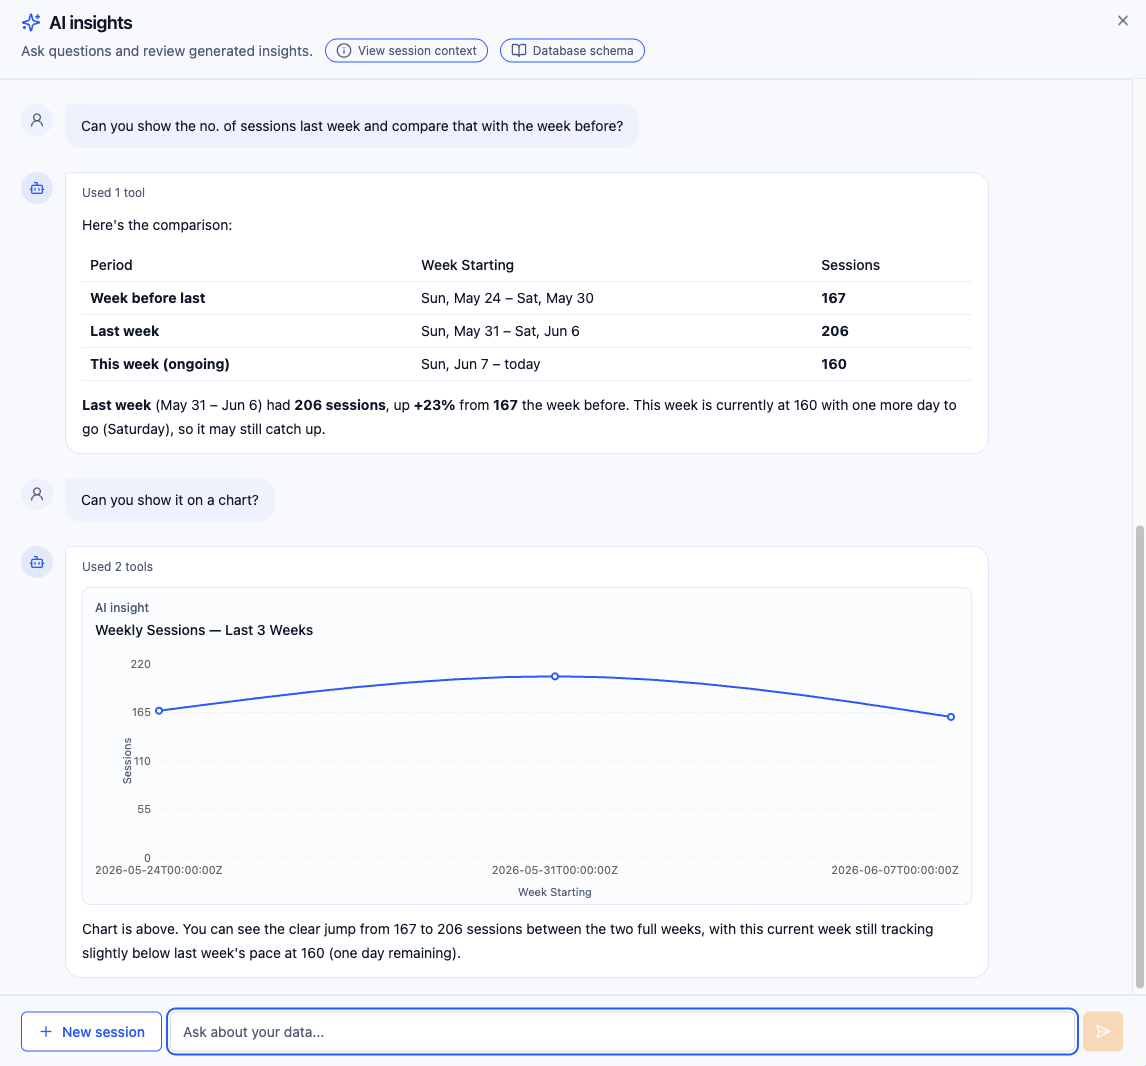
Task: Click the date range Sun, May 31 – Sat, Jun 6
Action: pos(500,331)
